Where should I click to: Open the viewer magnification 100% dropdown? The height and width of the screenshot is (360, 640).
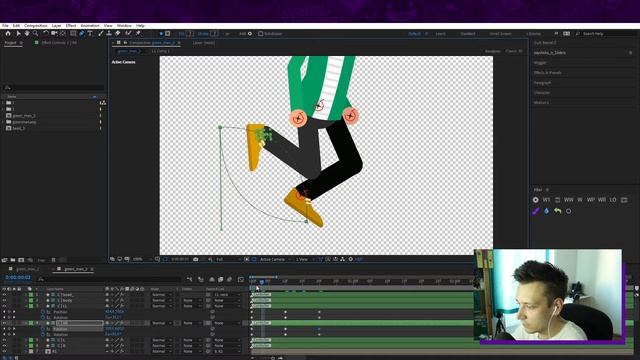(141, 259)
